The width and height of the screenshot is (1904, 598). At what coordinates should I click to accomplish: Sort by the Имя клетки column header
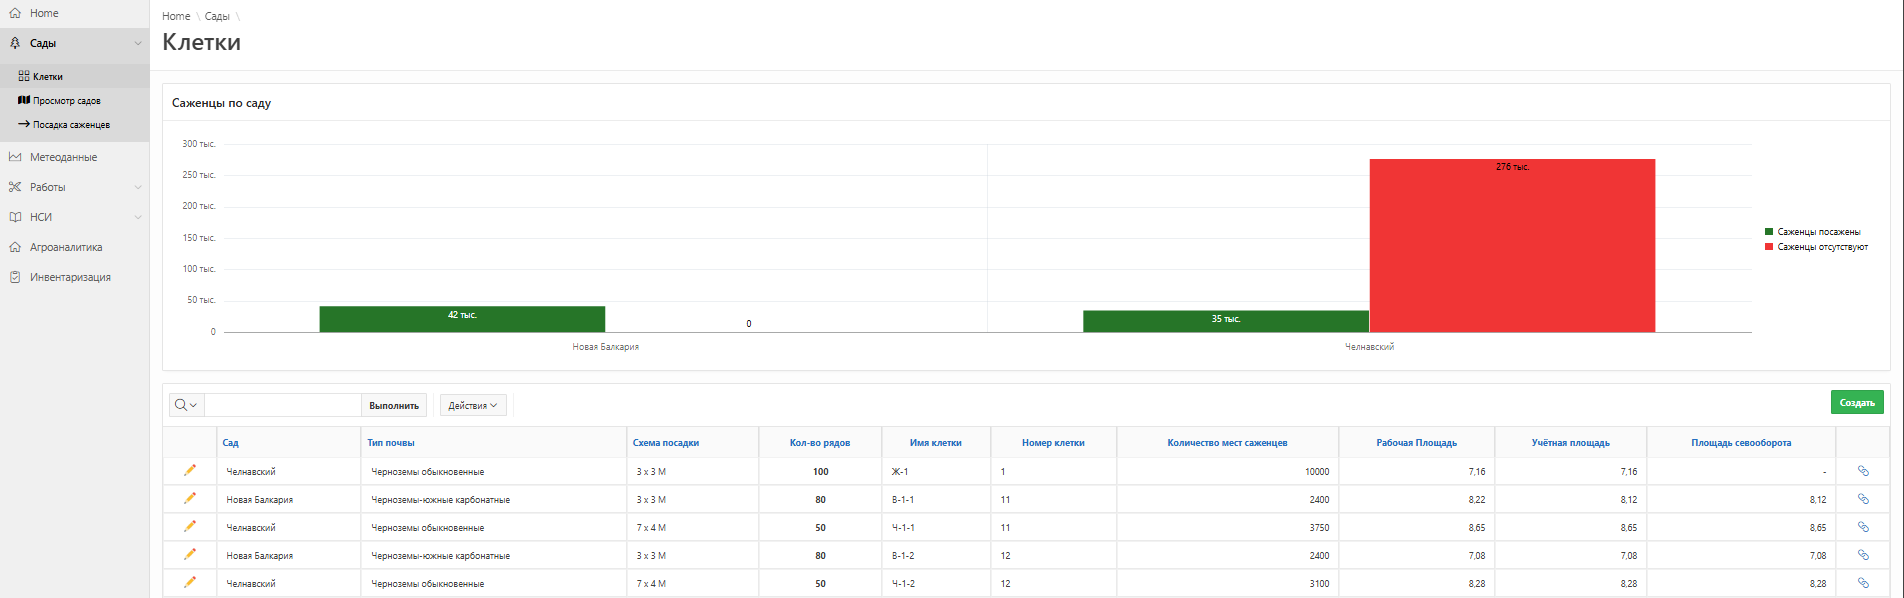tap(936, 442)
